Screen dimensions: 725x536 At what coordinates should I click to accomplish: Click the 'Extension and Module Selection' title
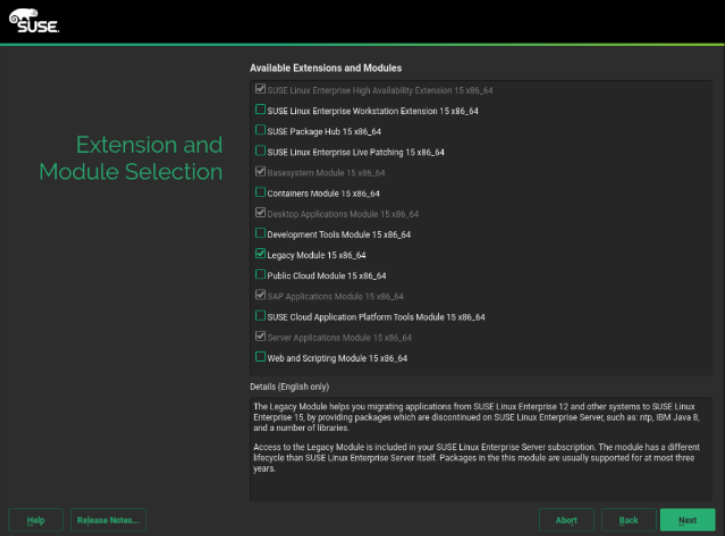click(131, 158)
